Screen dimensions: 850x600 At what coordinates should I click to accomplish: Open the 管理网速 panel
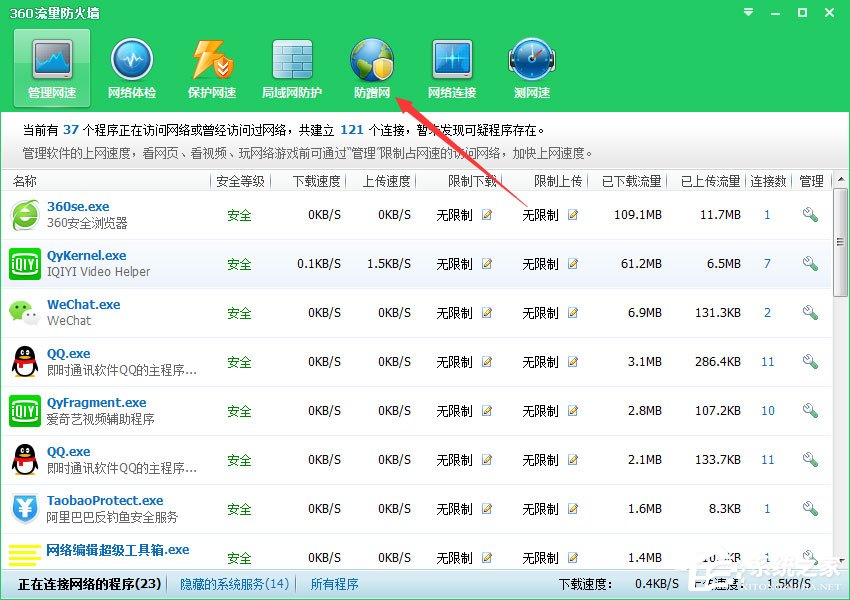50,66
